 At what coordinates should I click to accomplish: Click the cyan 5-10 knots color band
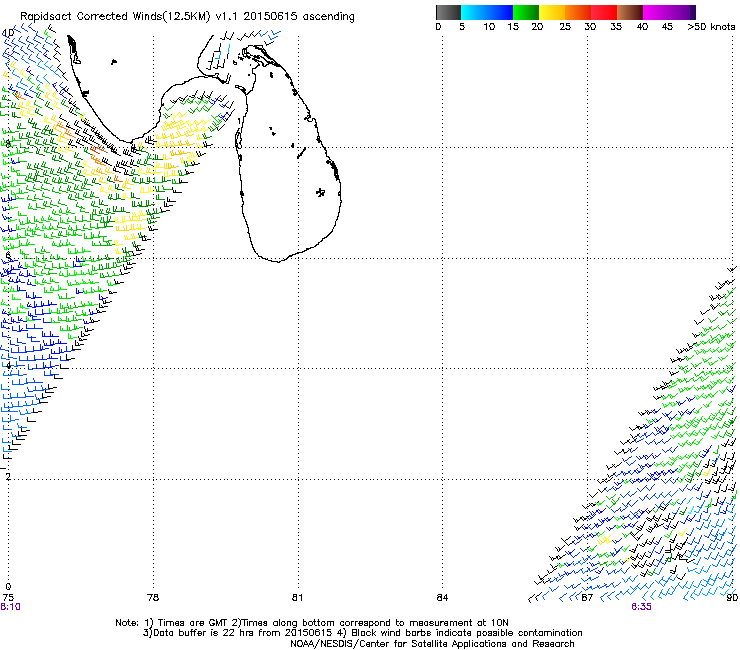474,12
